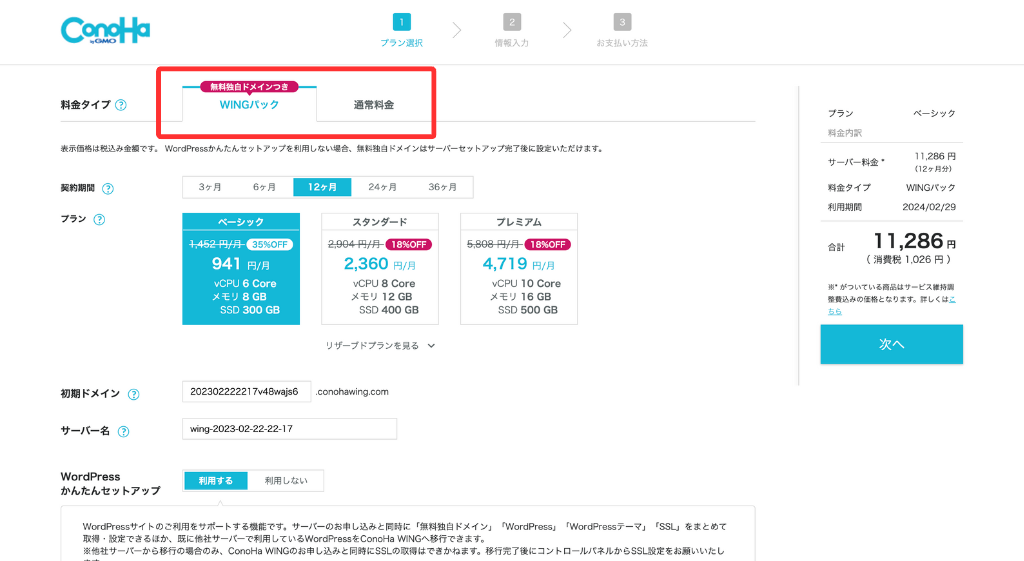This screenshot has height=561, width=1024.
Task: Click the 35%OFF badge on ベーシック
Action: [270, 244]
